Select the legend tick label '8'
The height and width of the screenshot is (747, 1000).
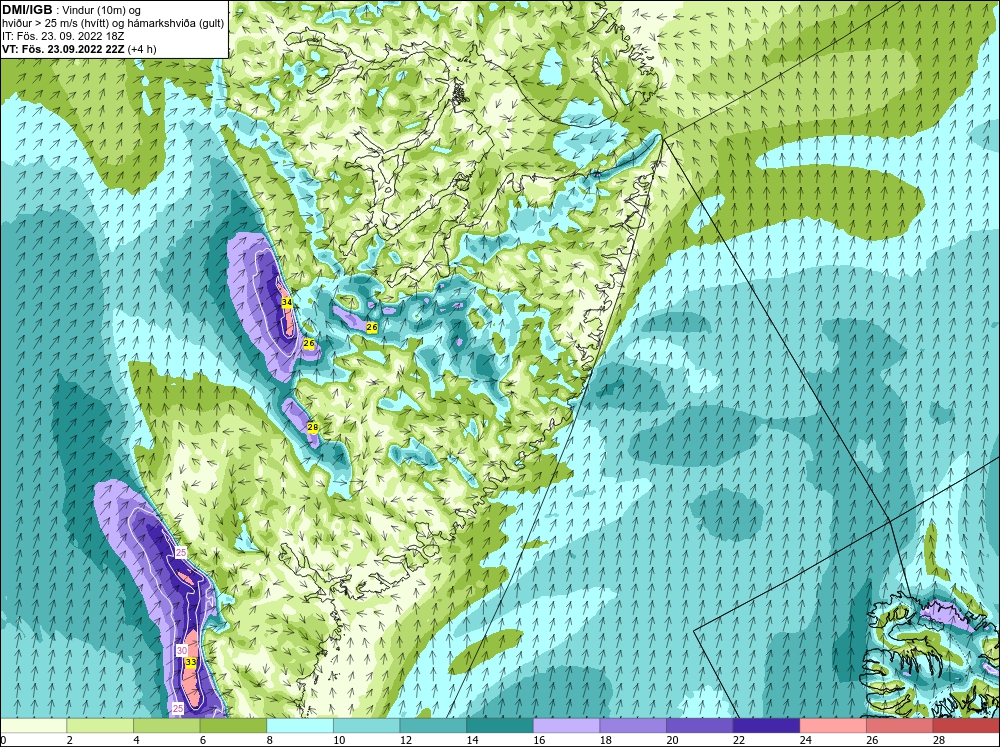pyautogui.click(x=270, y=740)
